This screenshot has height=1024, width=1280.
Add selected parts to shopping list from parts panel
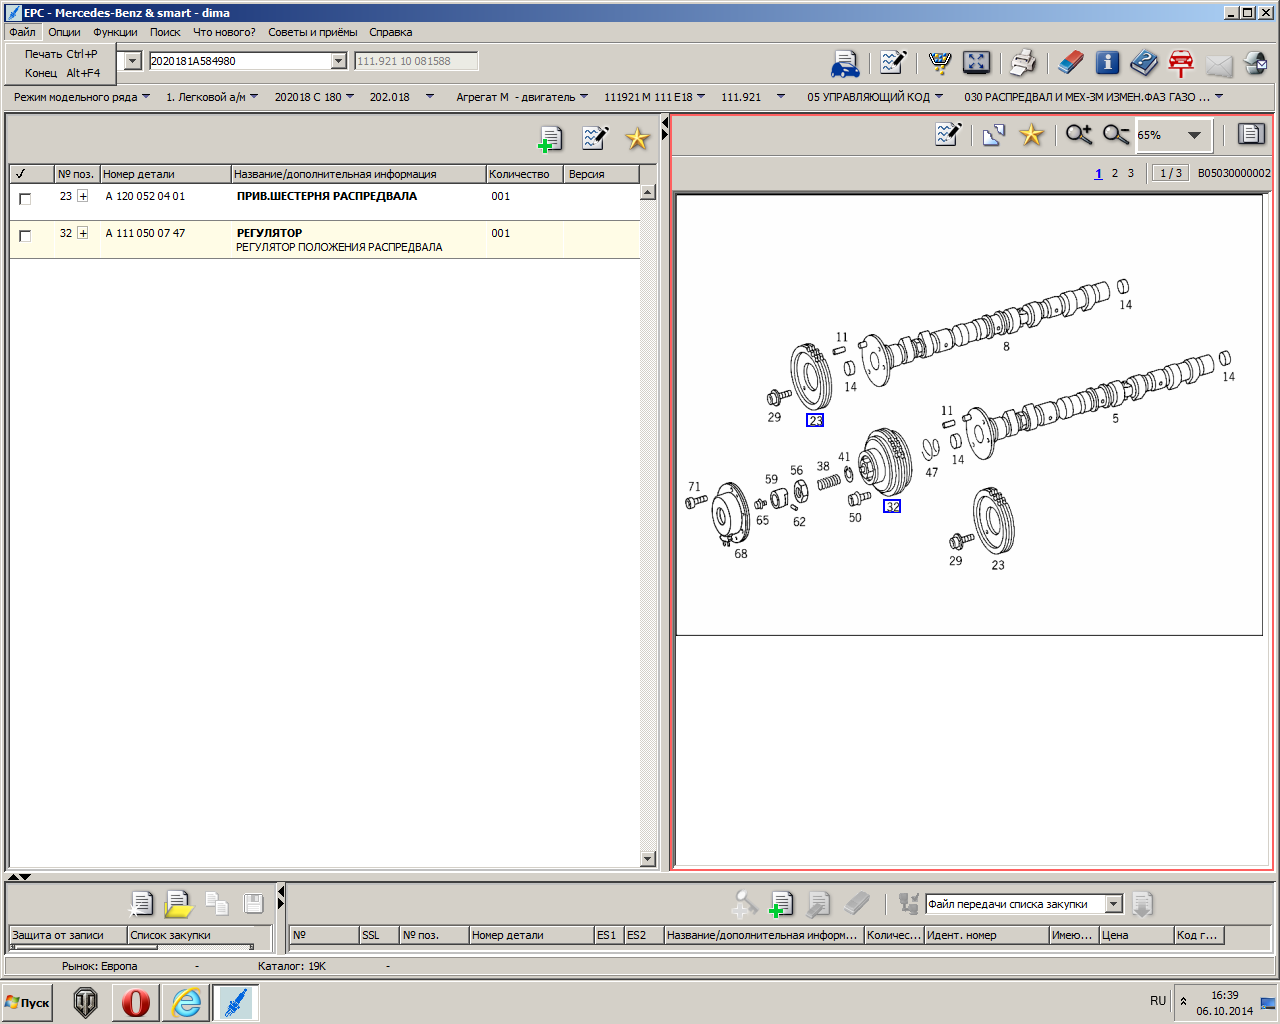click(550, 139)
